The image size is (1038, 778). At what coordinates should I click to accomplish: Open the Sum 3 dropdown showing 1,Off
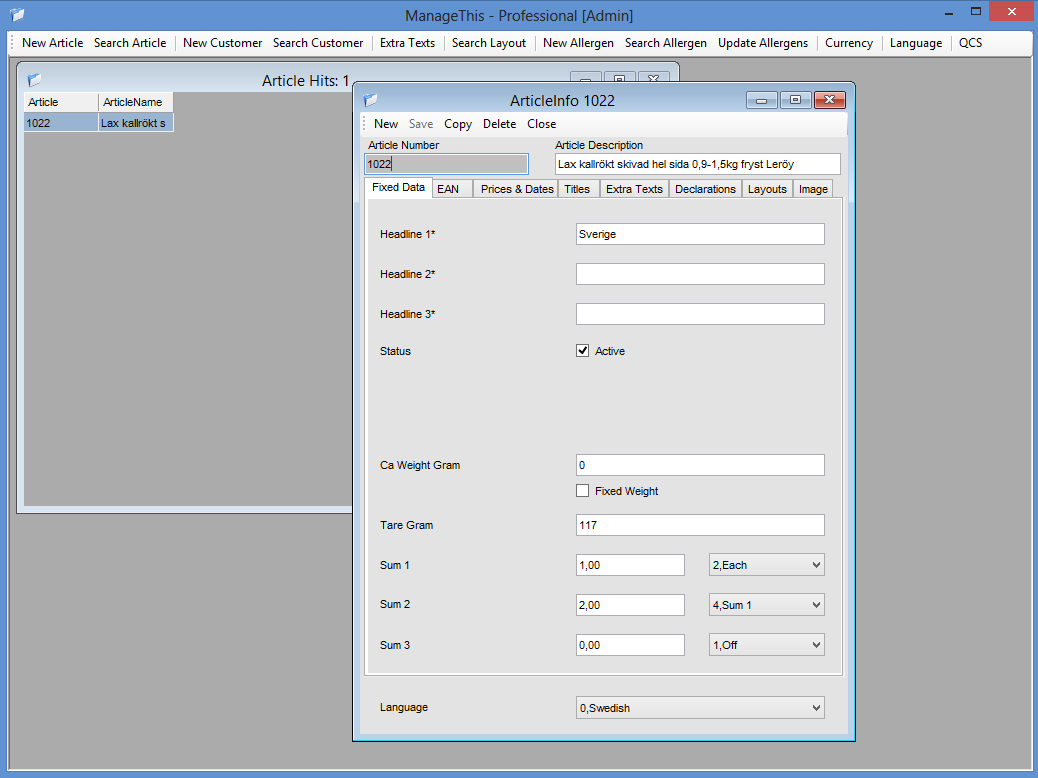[766, 645]
